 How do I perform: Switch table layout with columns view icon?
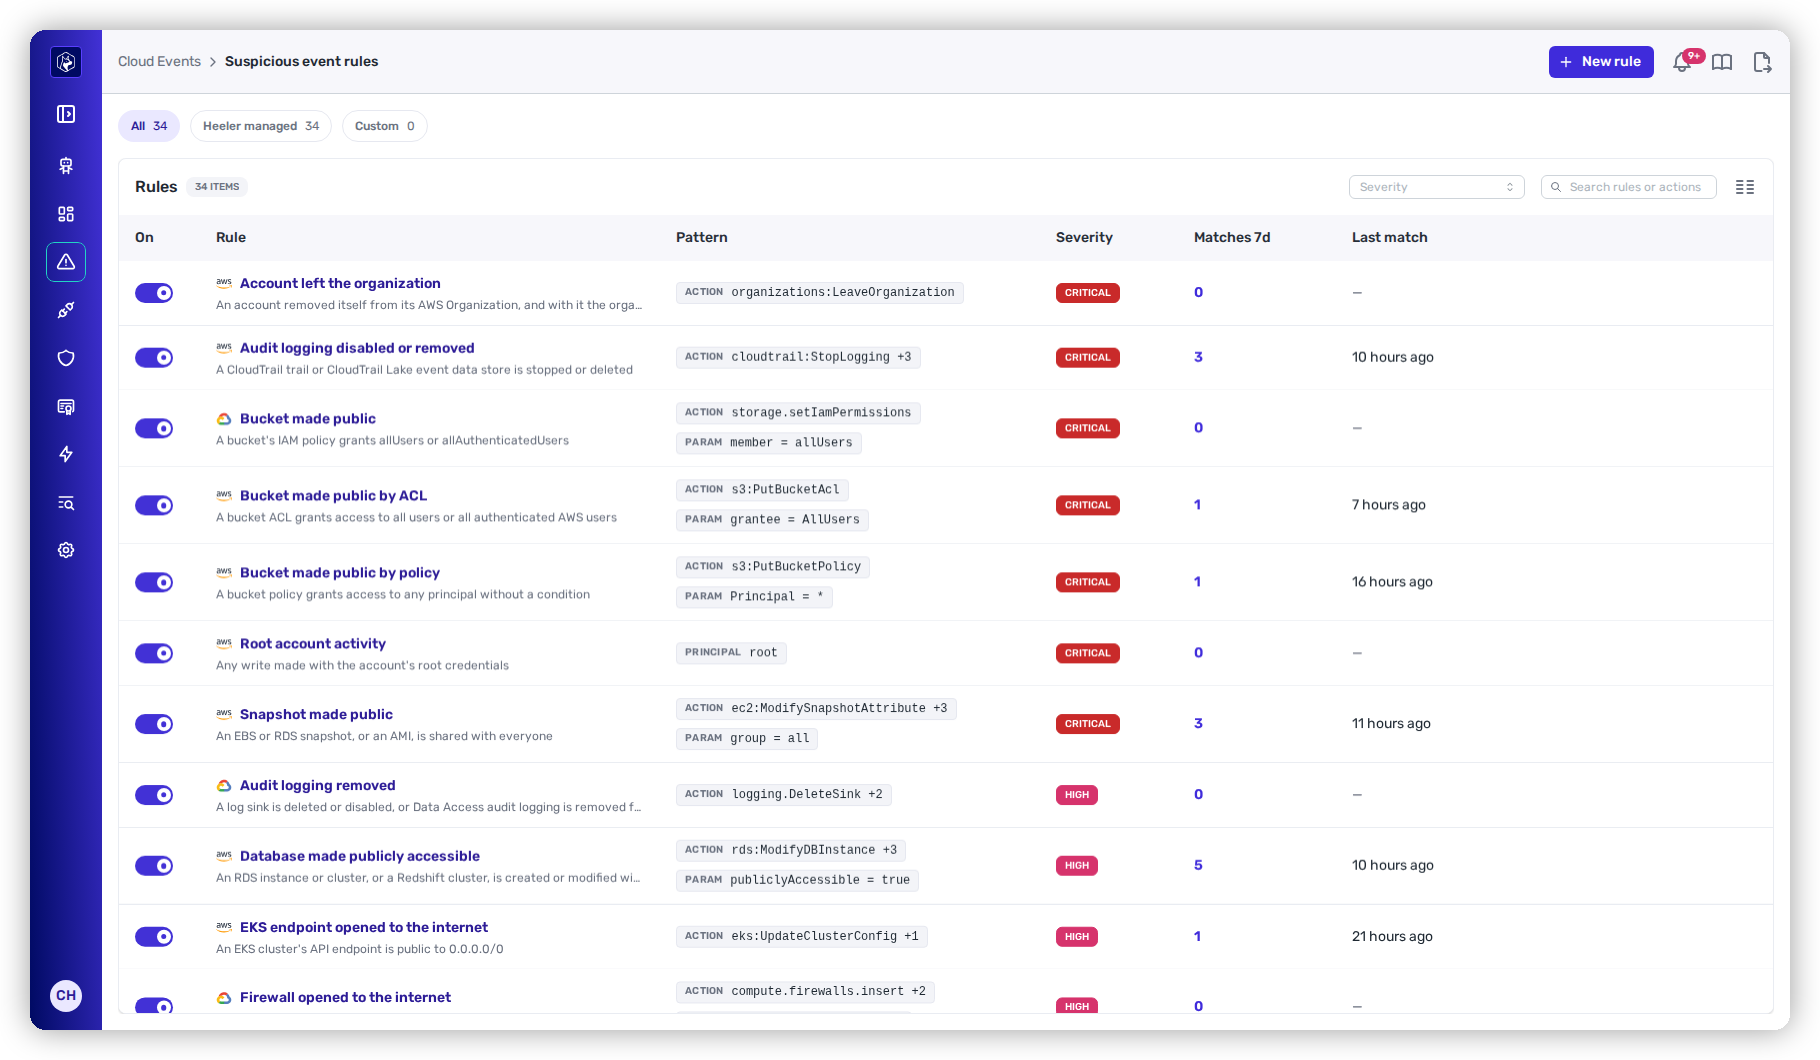(x=1745, y=187)
